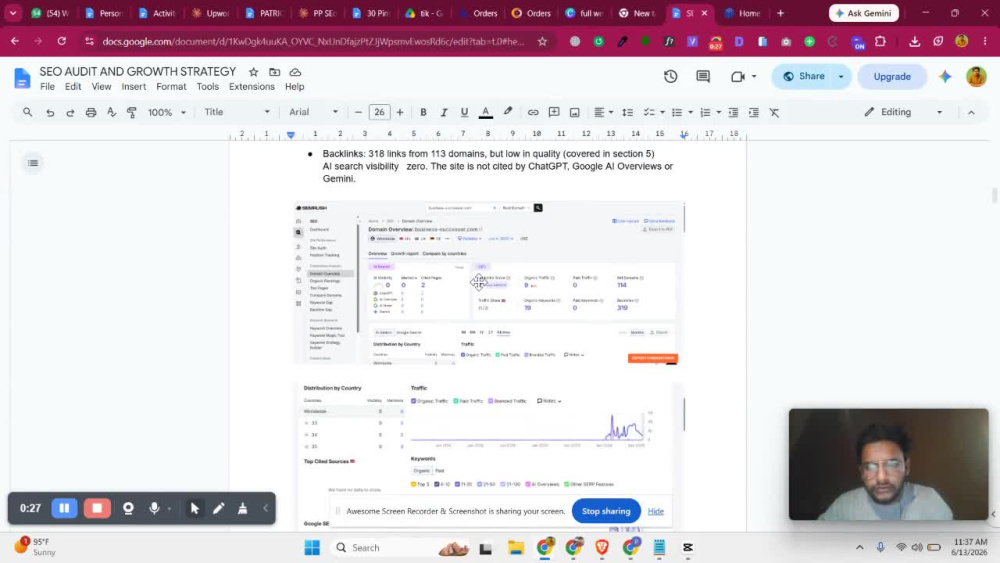Toggle the recorder microphone
The height and width of the screenshot is (563, 1000).
click(154, 508)
